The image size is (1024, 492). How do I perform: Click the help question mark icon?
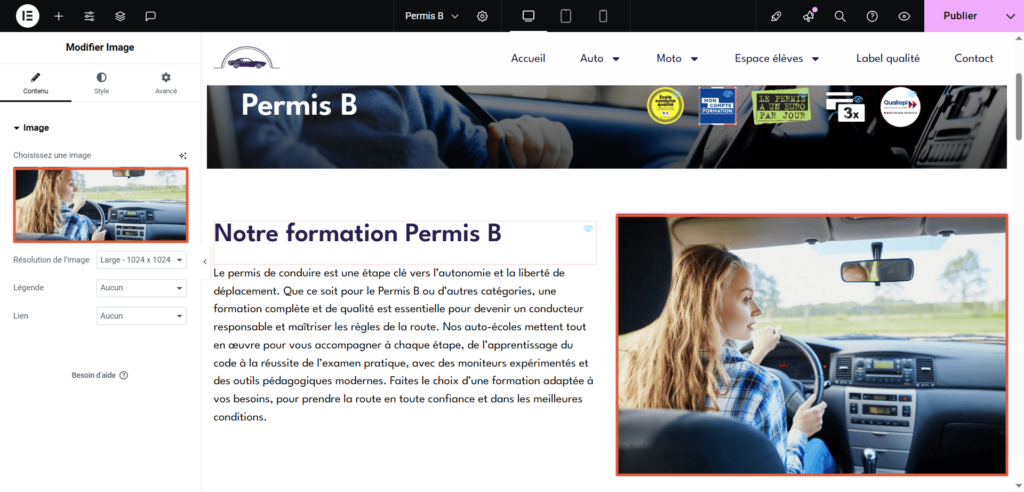pos(872,16)
